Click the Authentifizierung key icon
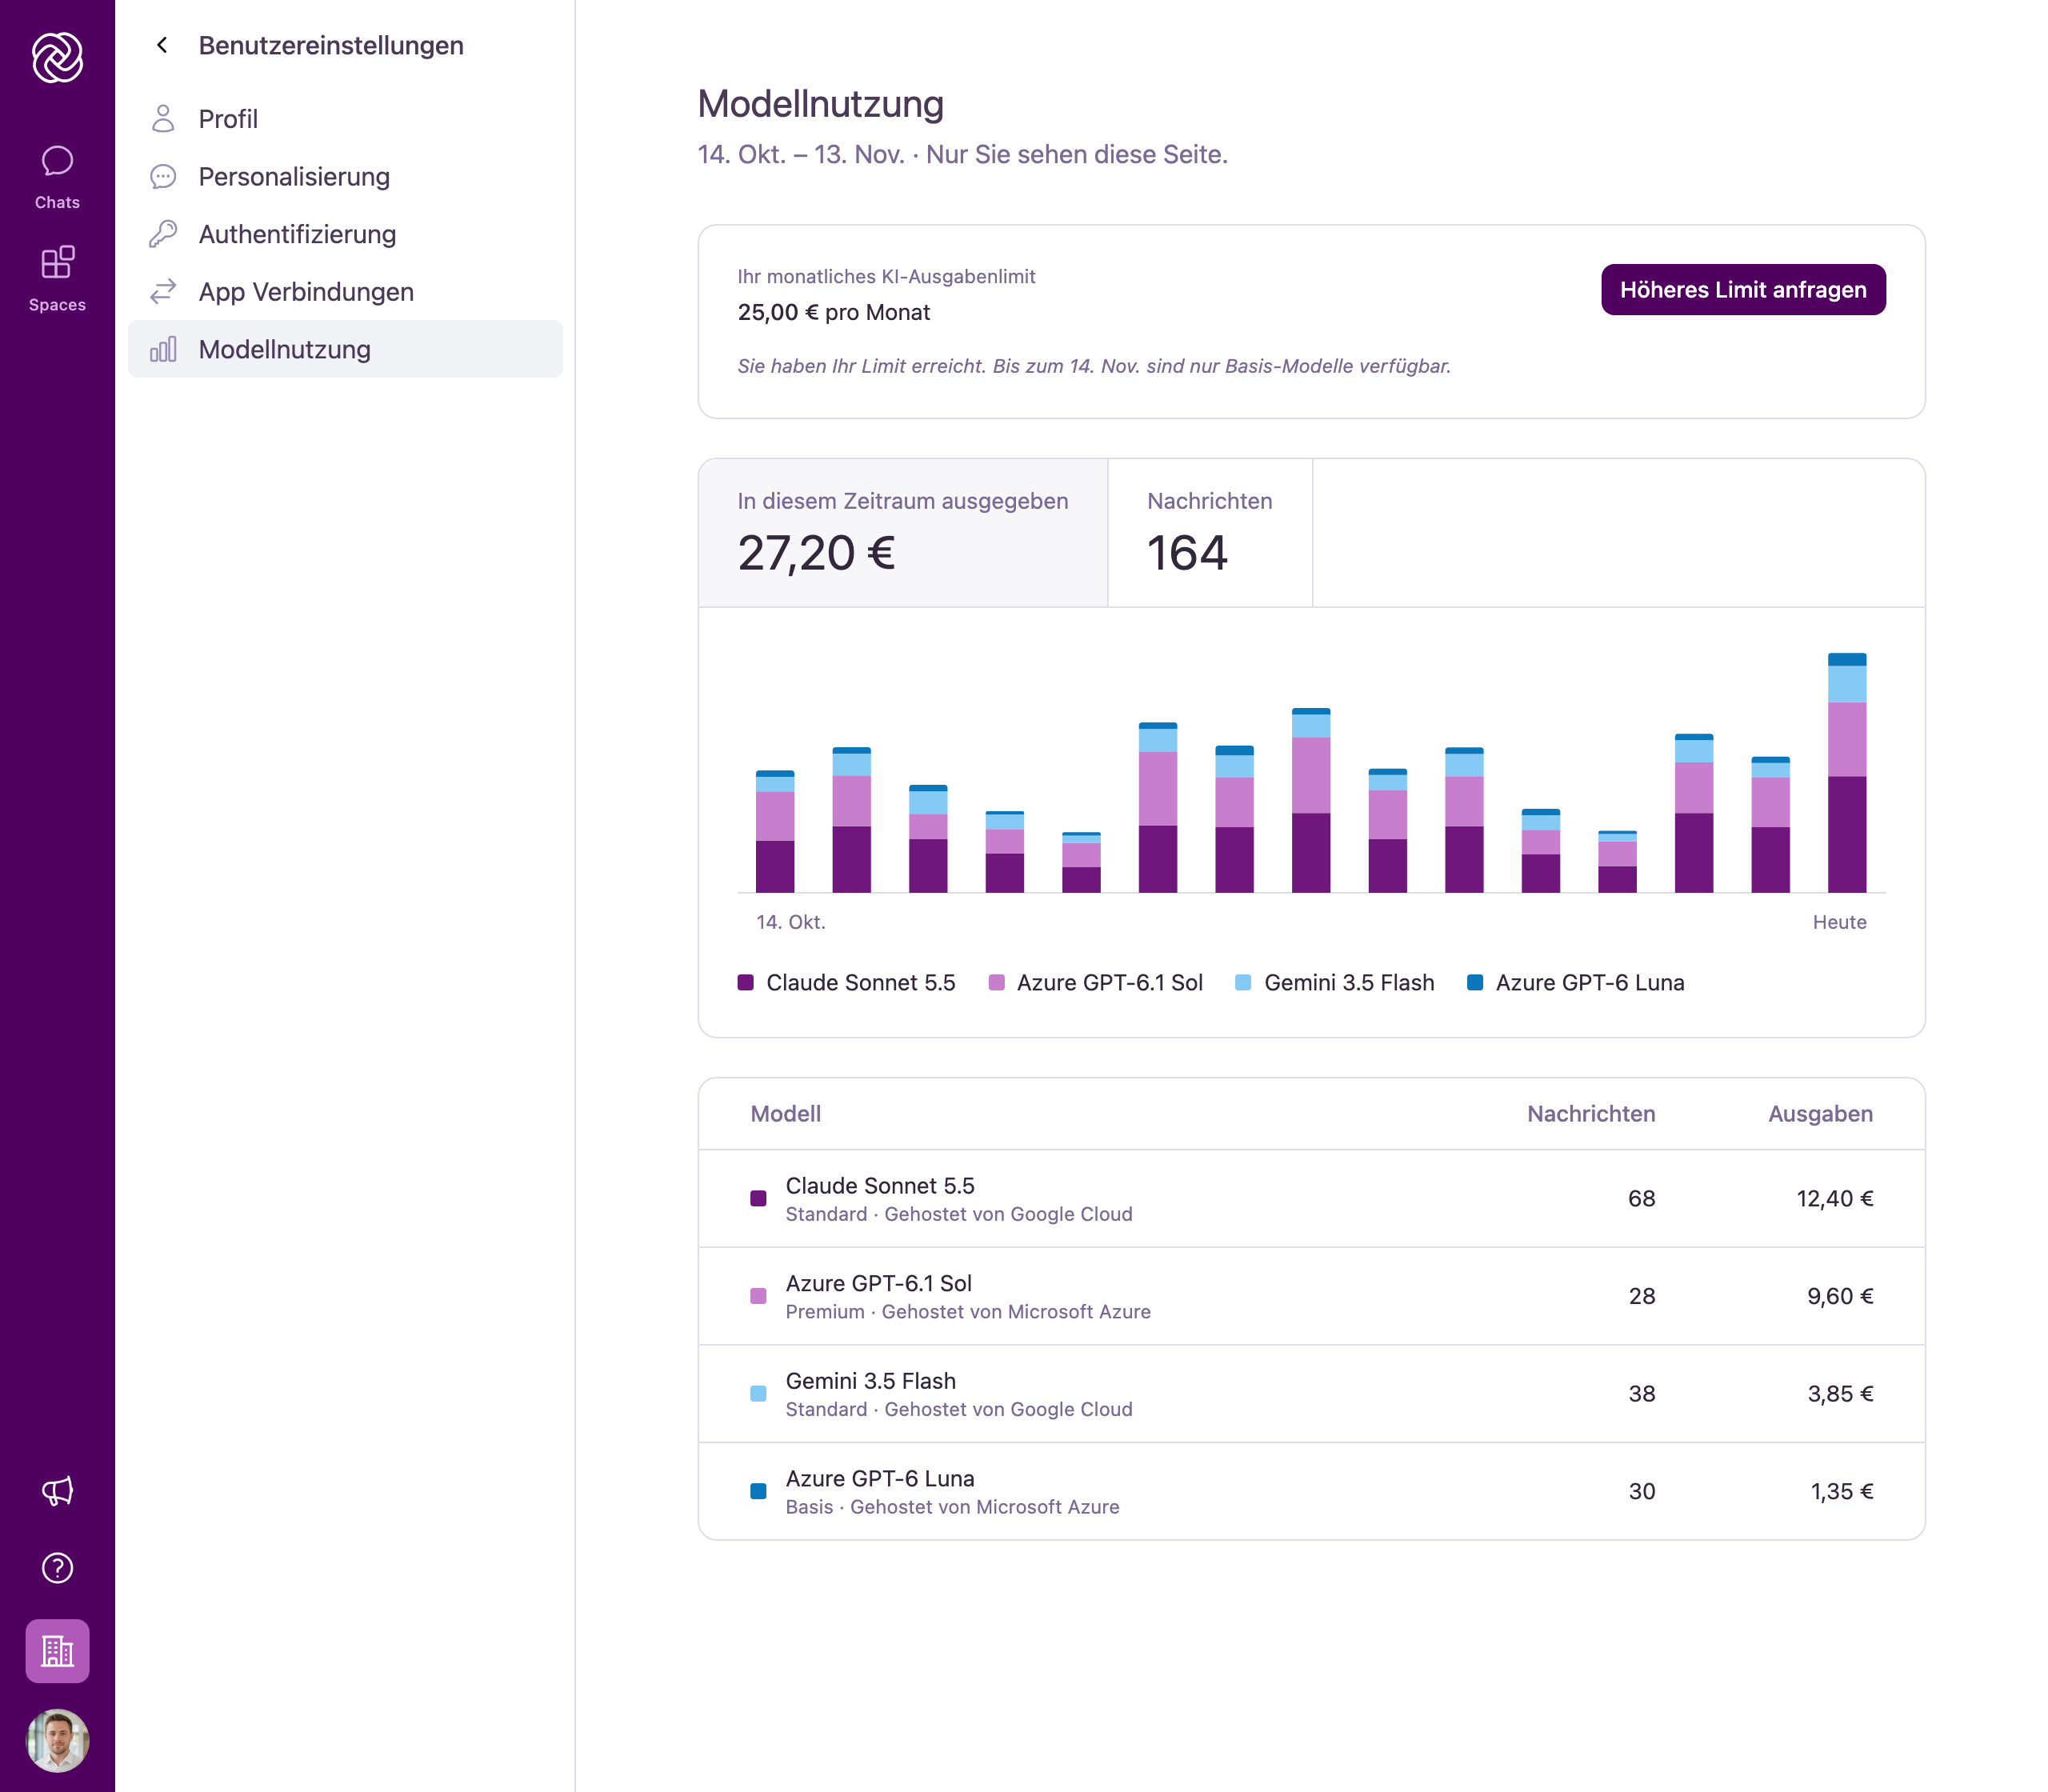Image resolution: width=2048 pixels, height=1792 pixels. click(163, 234)
